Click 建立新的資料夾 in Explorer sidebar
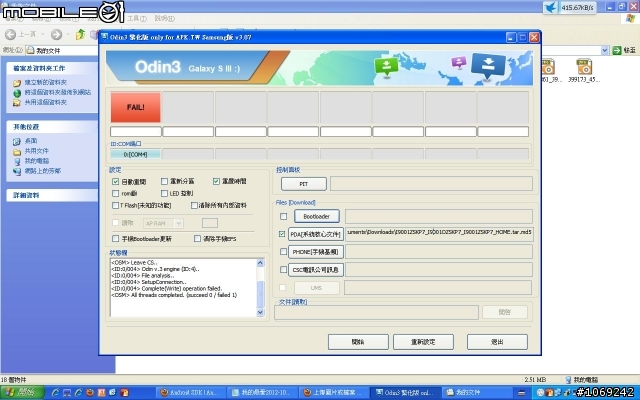Image resolution: width=640 pixels, height=400 pixels. tap(46, 82)
